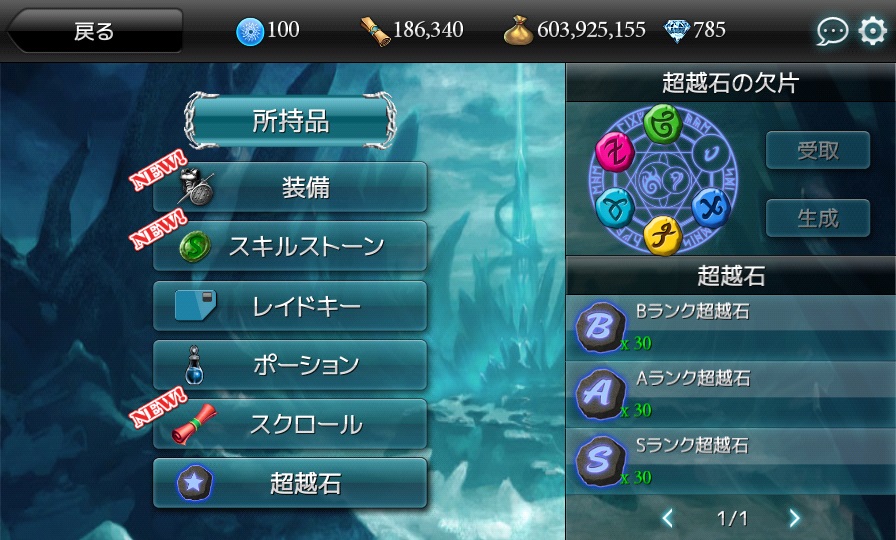The width and height of the screenshot is (896, 540).
Task: Select the Sランク超越石 list item
Action: [x=730, y=461]
